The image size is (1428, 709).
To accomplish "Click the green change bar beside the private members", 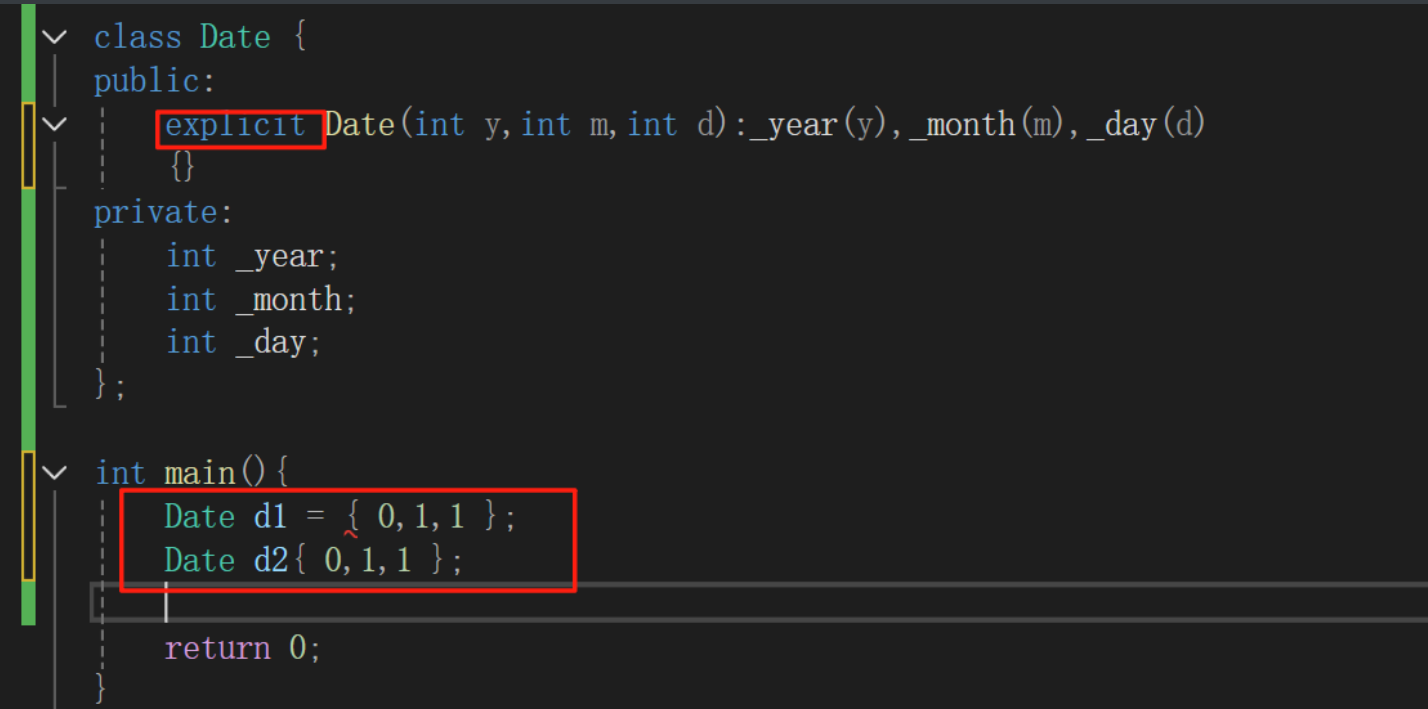I will point(28,300).
